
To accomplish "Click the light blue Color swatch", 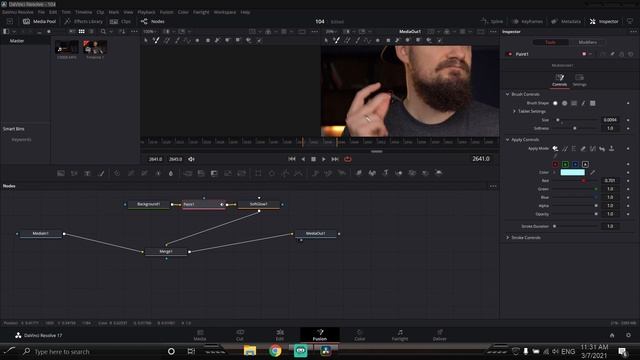I will coord(572,172).
